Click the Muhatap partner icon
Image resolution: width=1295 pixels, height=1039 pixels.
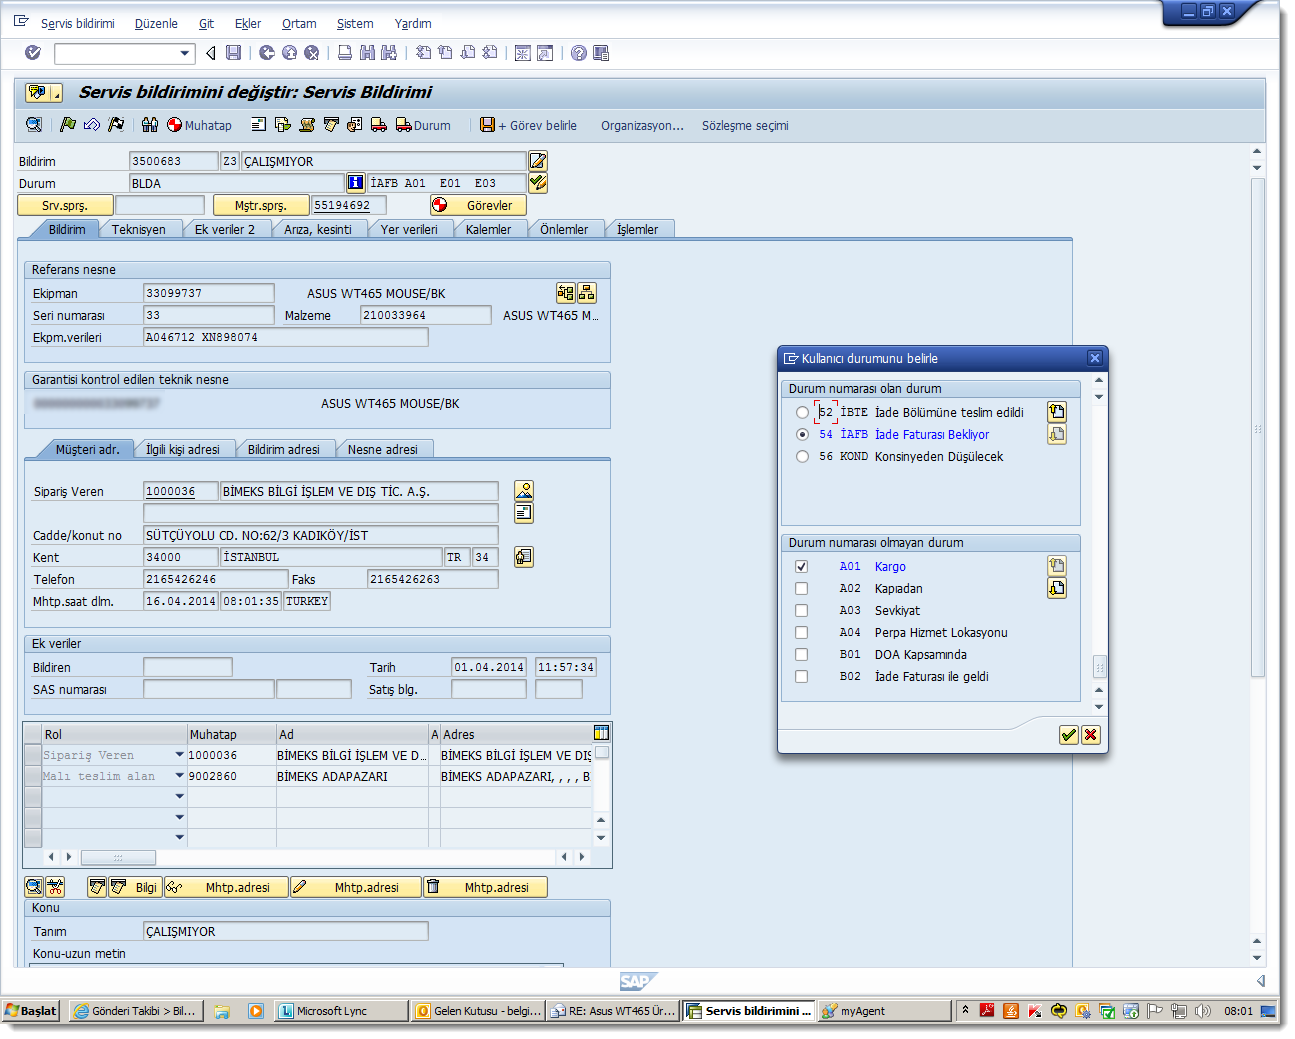pos(175,125)
